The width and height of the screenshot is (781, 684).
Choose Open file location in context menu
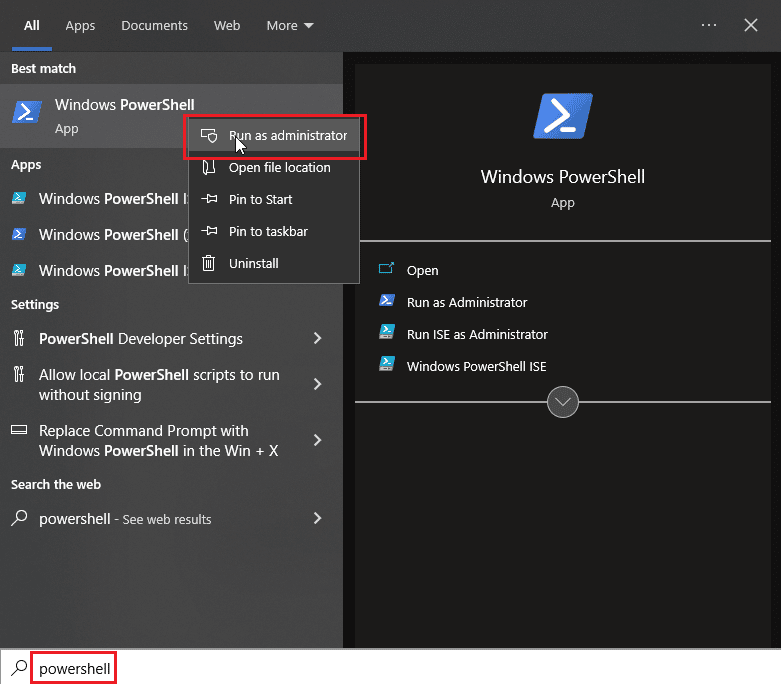coord(274,167)
